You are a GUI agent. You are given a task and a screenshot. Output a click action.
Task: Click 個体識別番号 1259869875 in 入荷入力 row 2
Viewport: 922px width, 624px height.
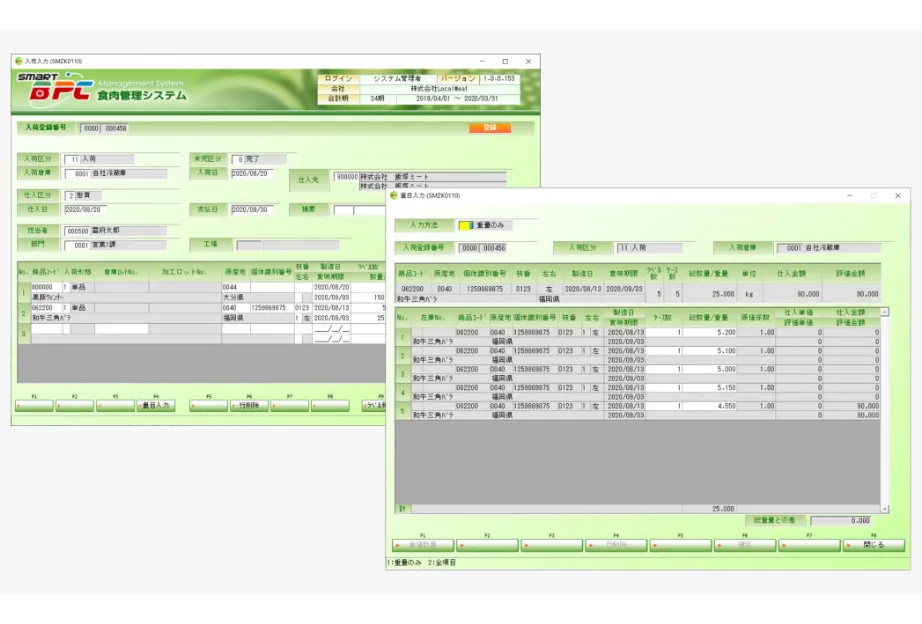point(272,308)
